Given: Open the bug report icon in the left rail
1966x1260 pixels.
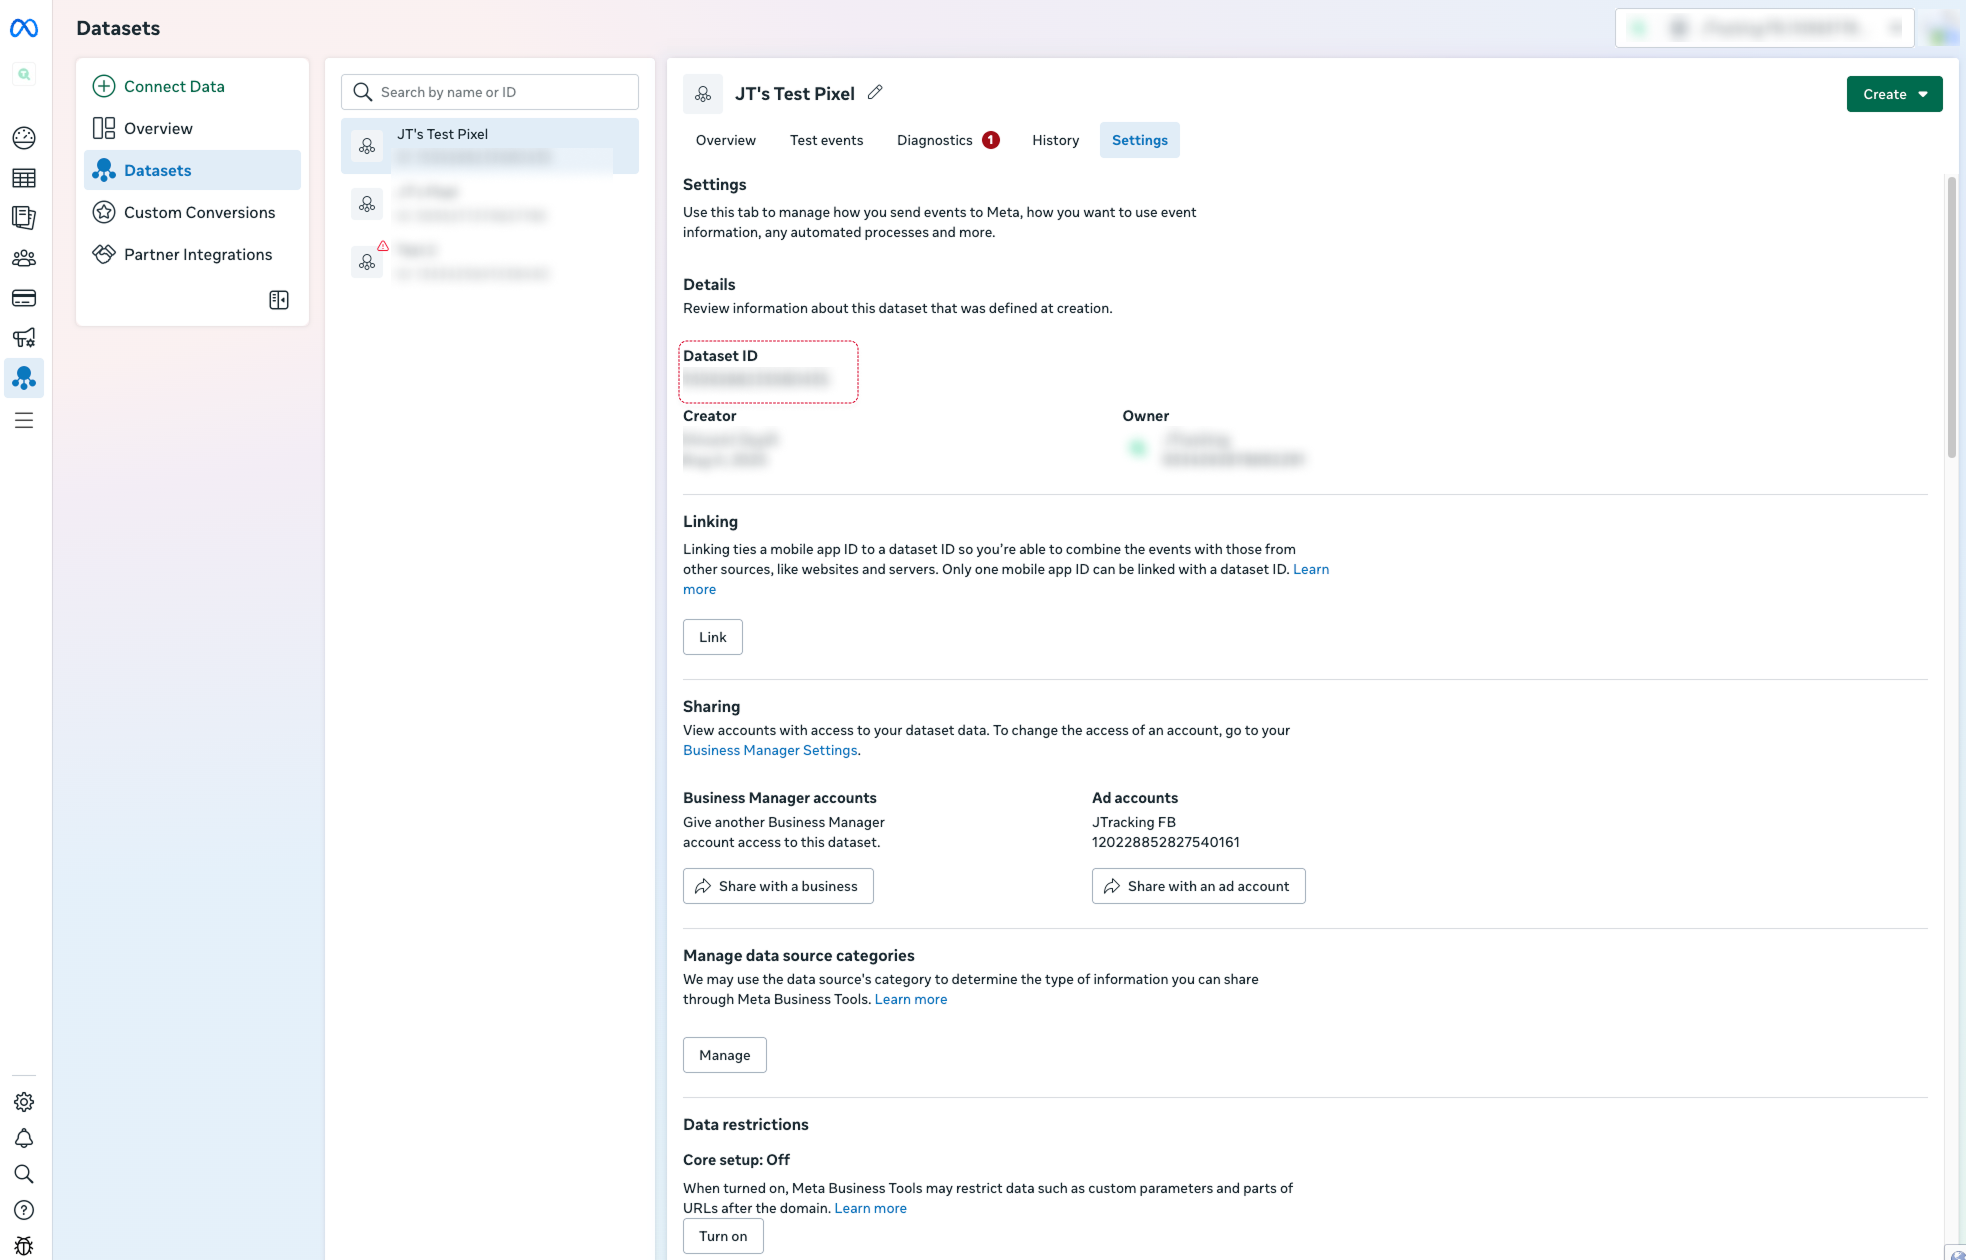Looking at the screenshot, I should 24,1246.
